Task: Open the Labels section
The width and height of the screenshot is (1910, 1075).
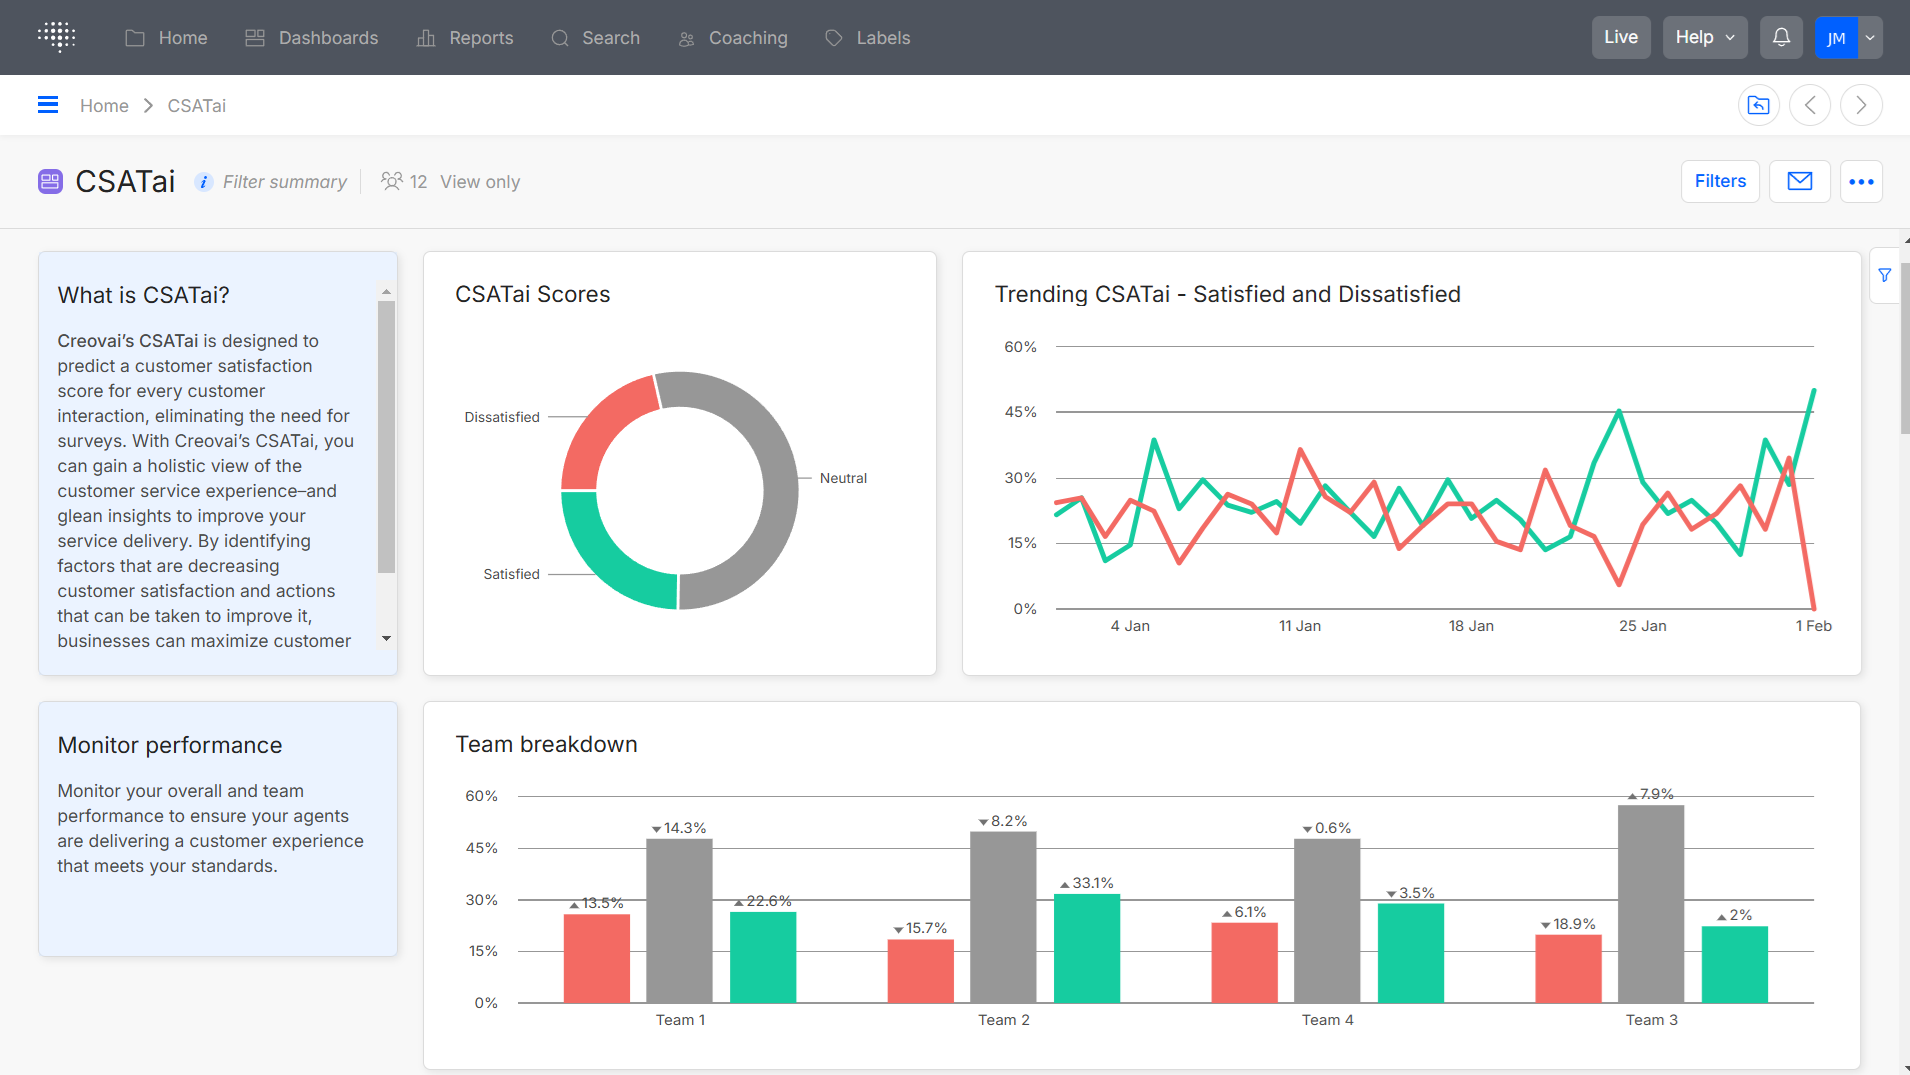Action: pos(867,38)
